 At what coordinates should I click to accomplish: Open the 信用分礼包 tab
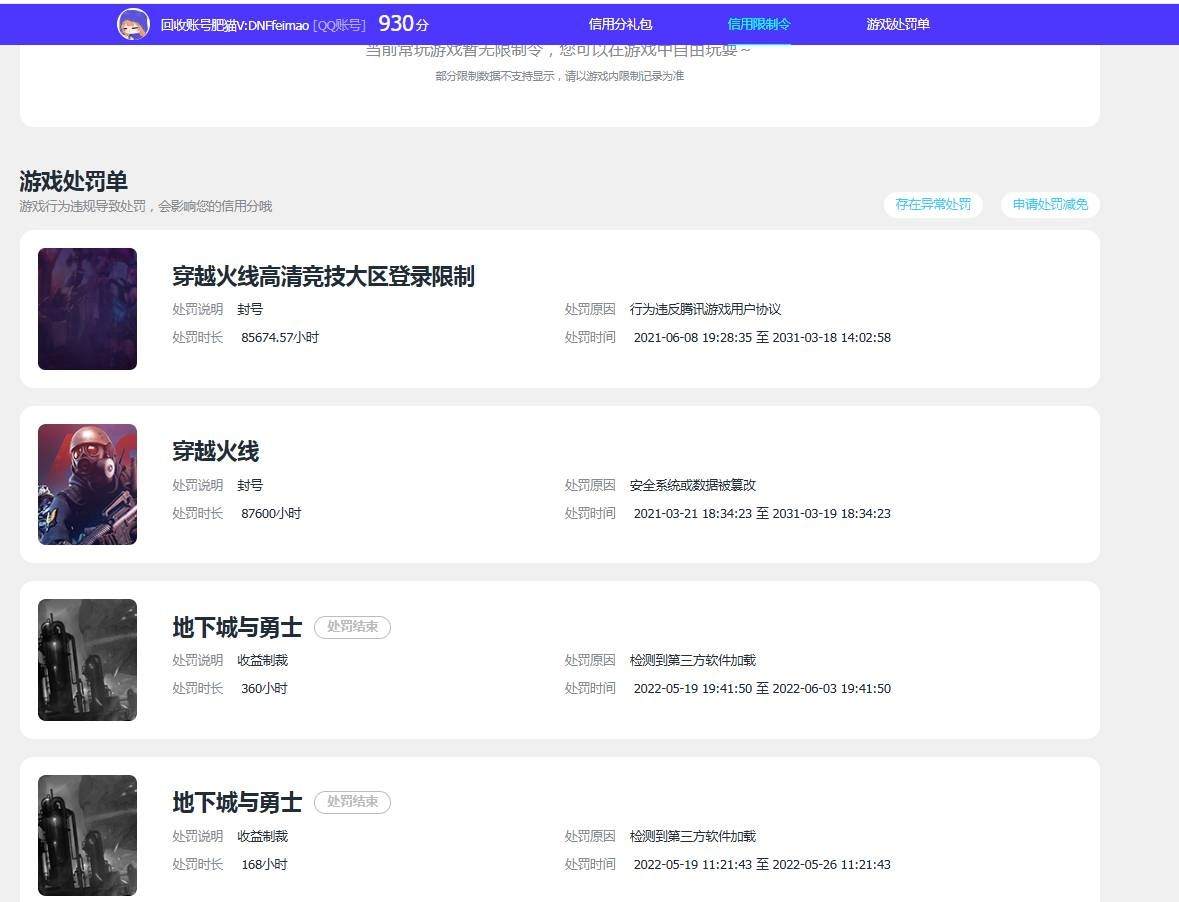(620, 24)
